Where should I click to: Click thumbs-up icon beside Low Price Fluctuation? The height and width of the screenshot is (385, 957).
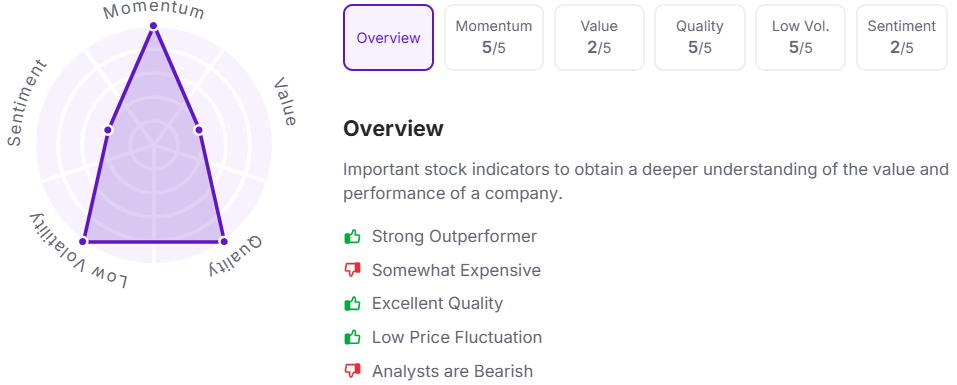(x=352, y=337)
